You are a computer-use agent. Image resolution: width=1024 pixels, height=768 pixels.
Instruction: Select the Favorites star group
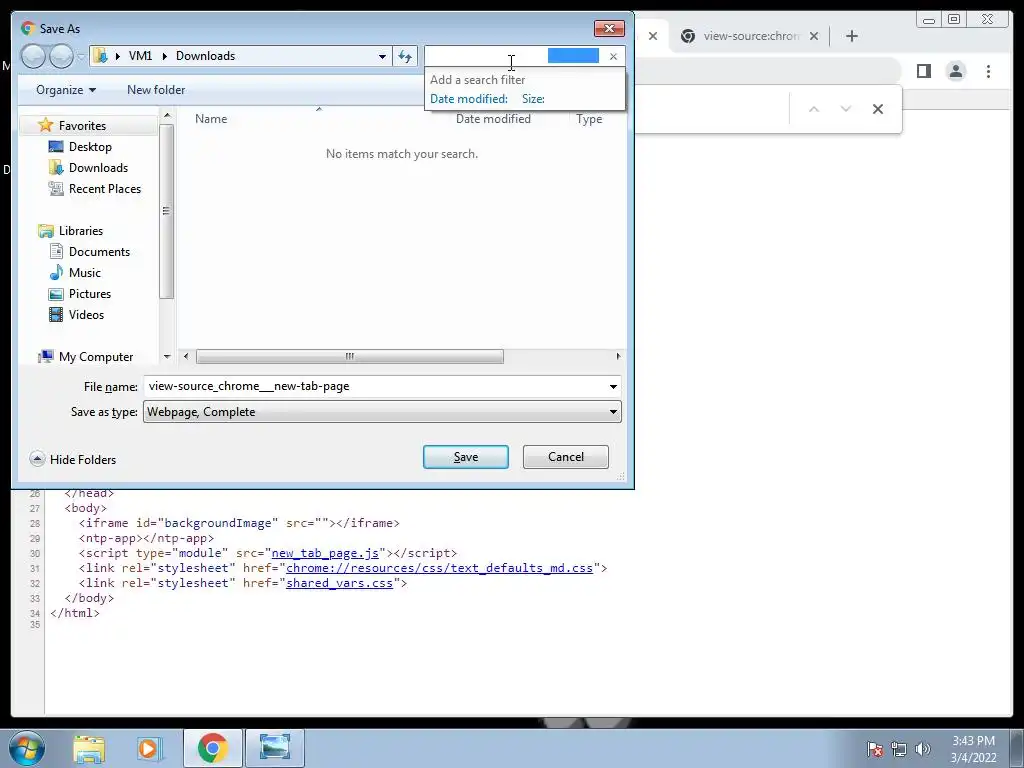[x=82, y=125]
